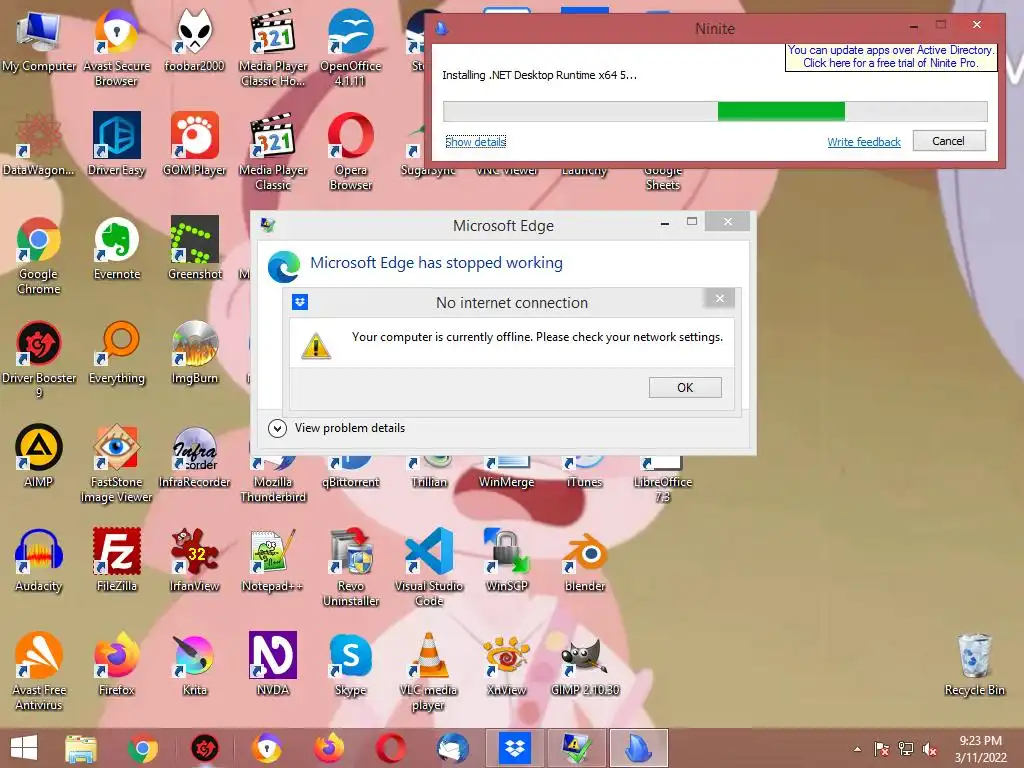Click the Ninite installation progress bar
Image resolution: width=1024 pixels, height=768 pixels.
715,111
